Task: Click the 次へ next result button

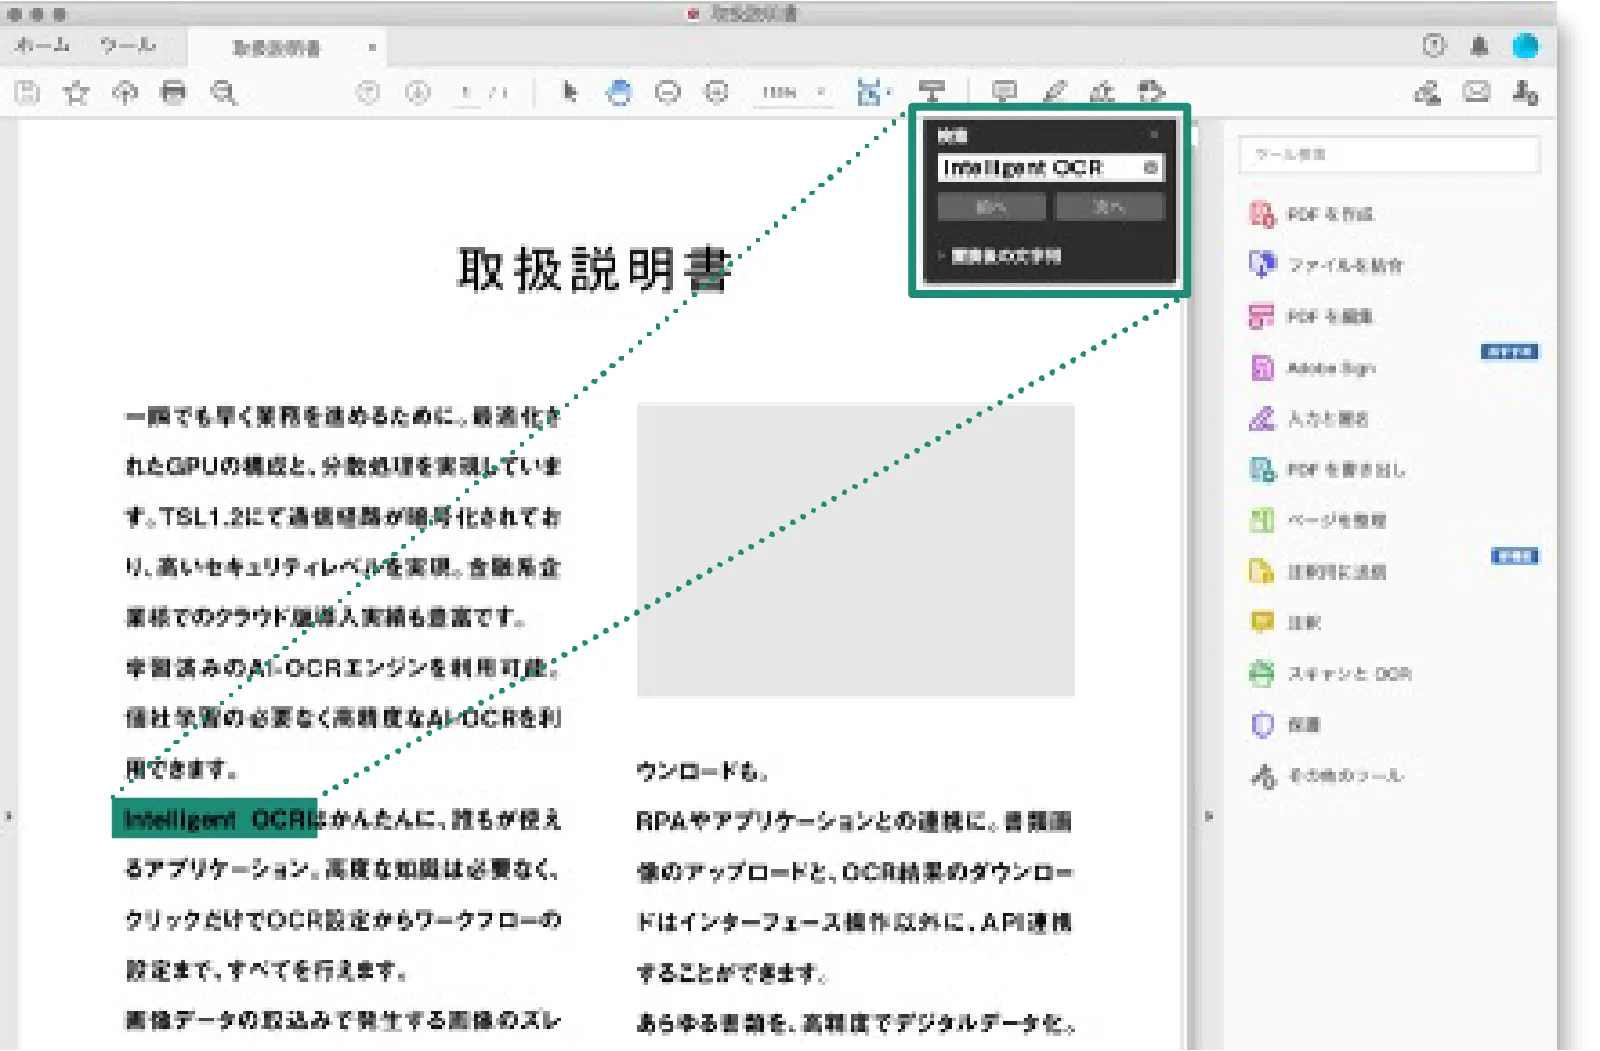Action: [x=1110, y=207]
